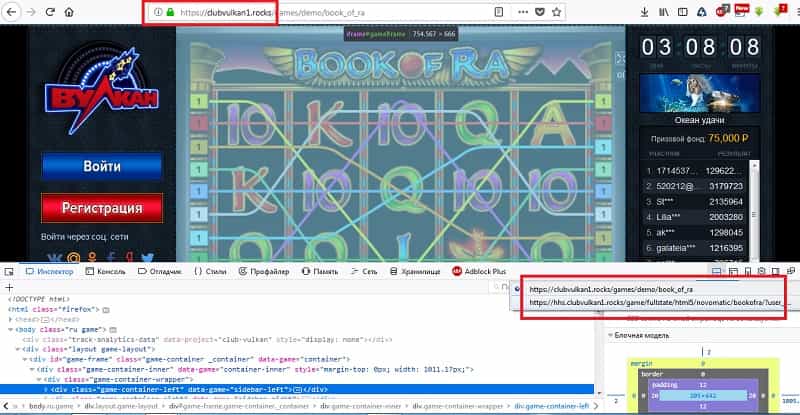Click the Войти login button

(101, 166)
